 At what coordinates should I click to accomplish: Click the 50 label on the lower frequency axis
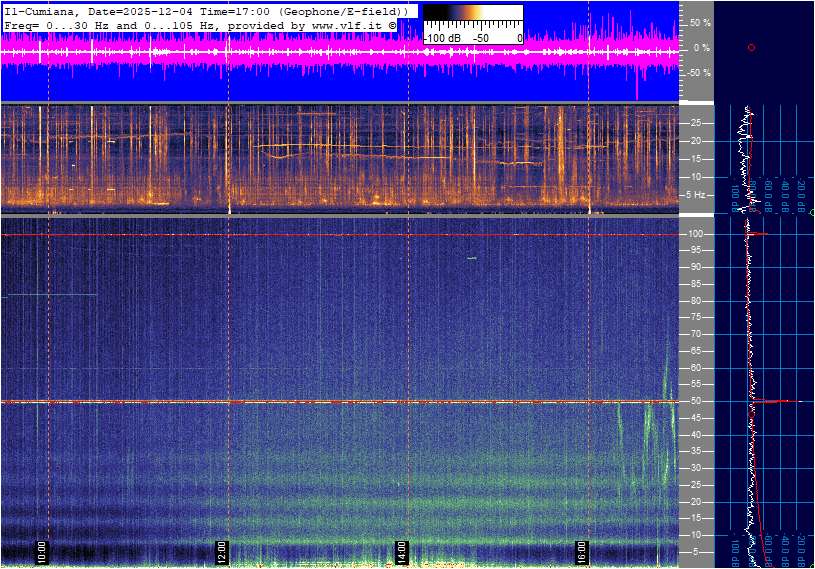(x=696, y=401)
